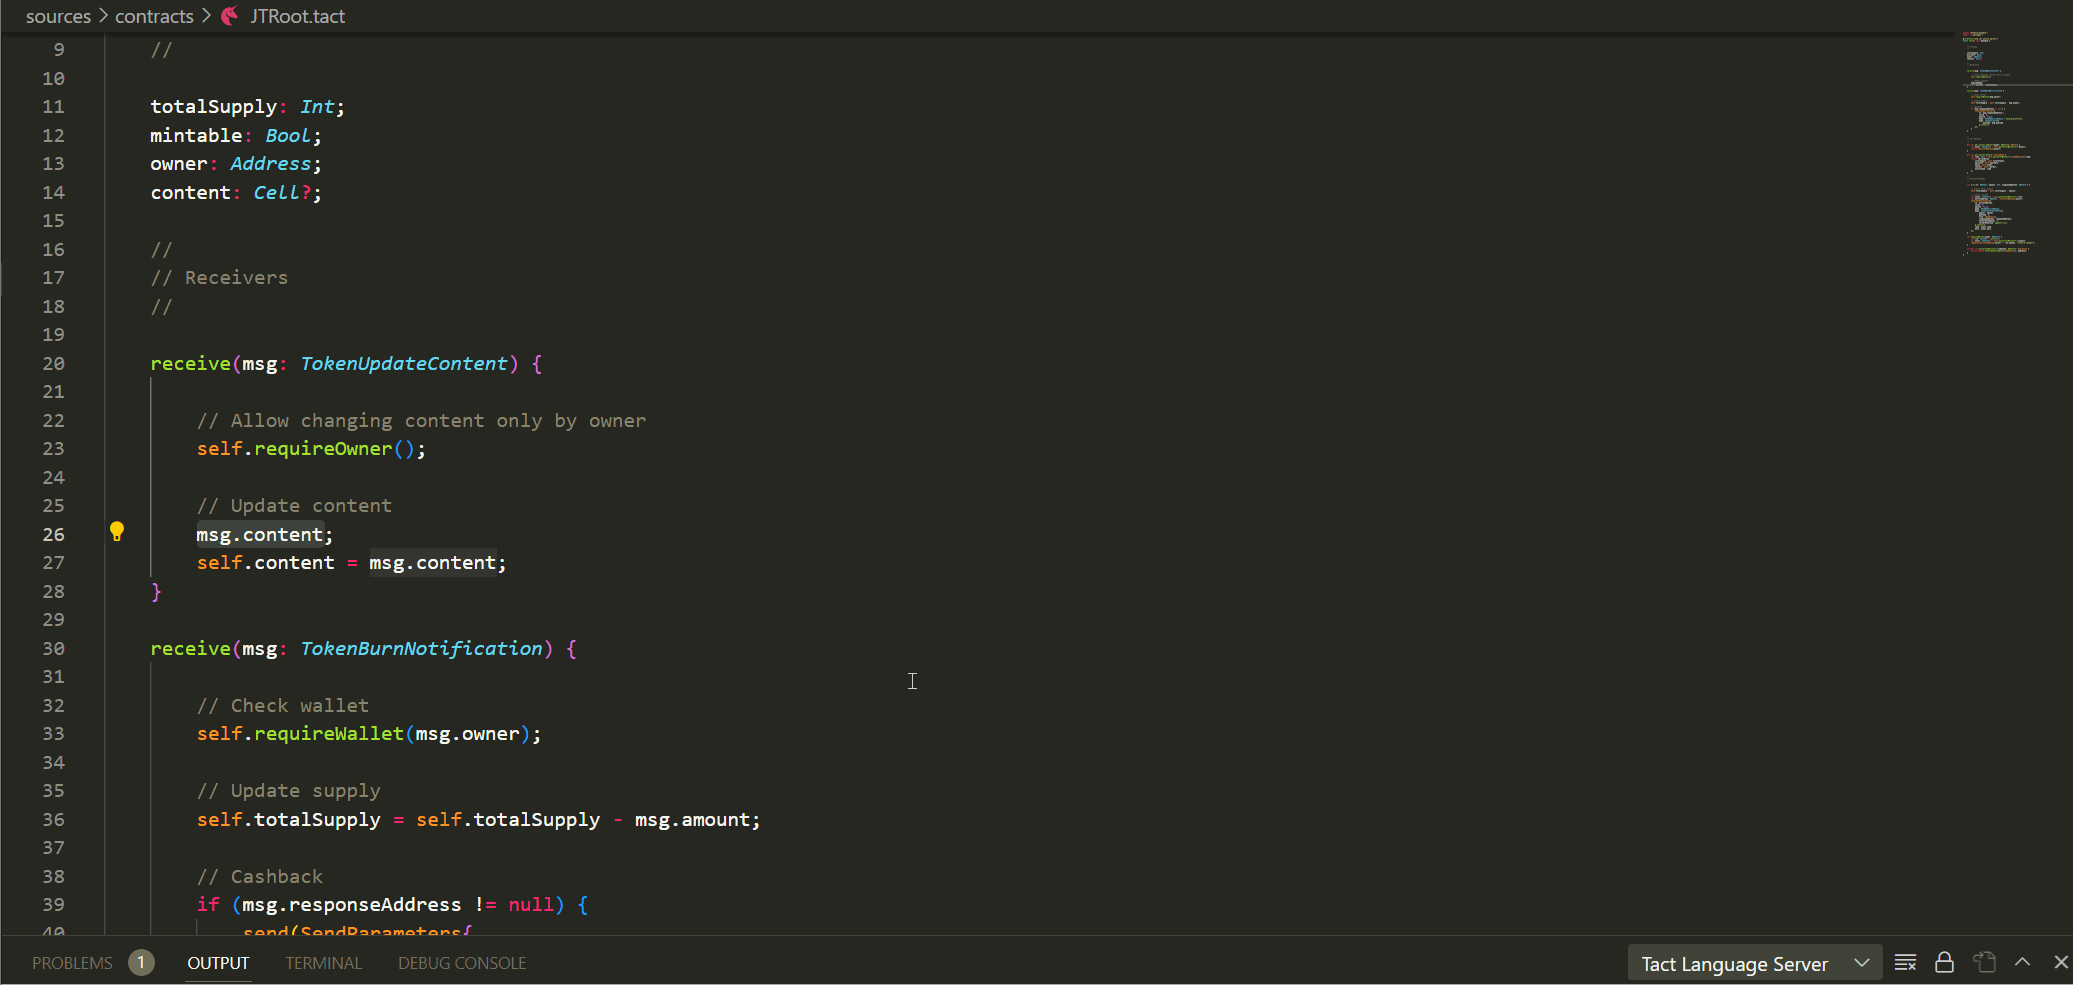Click the null keyword on line 39

[531, 904]
